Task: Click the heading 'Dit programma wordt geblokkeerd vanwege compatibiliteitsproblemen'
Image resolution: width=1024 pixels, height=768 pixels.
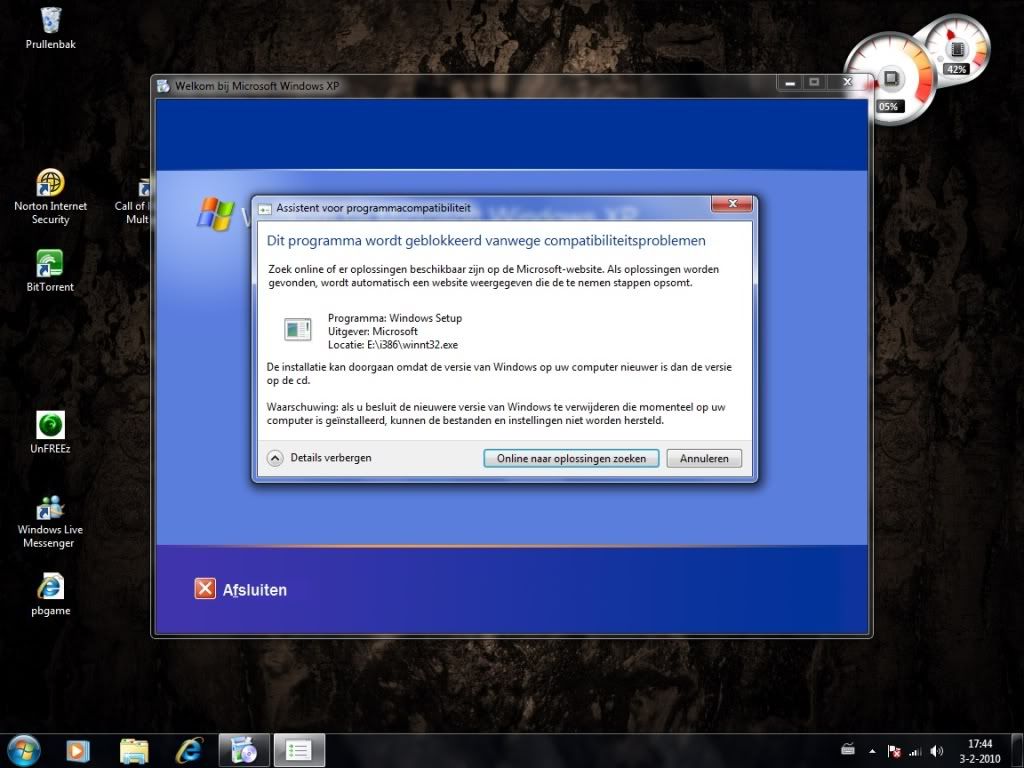Action: (486, 240)
